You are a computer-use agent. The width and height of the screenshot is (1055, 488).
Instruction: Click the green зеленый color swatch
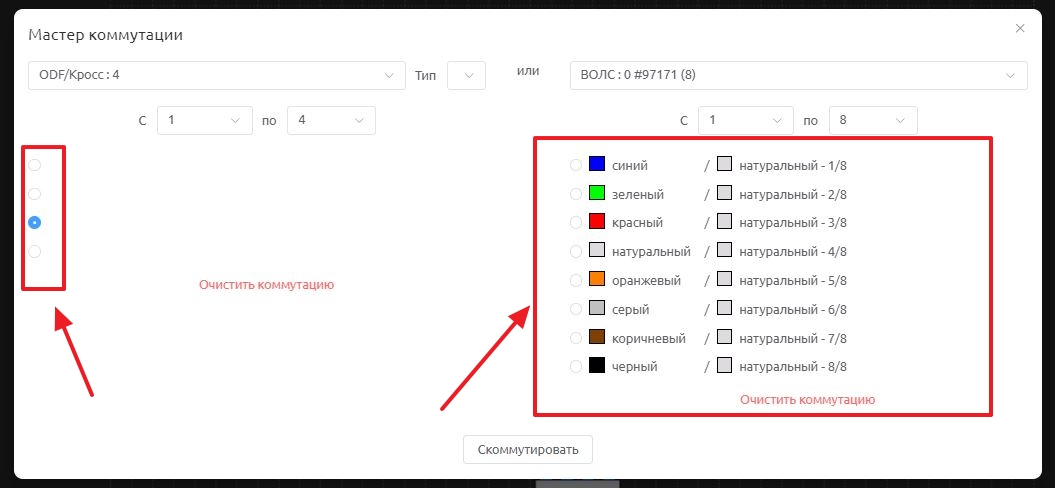597,193
